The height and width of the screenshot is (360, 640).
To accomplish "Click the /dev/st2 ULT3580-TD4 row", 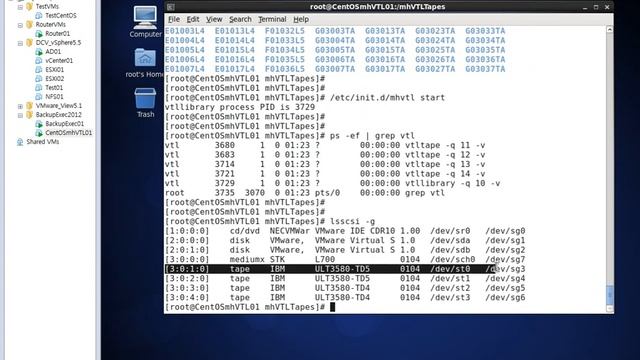I will (345, 288).
